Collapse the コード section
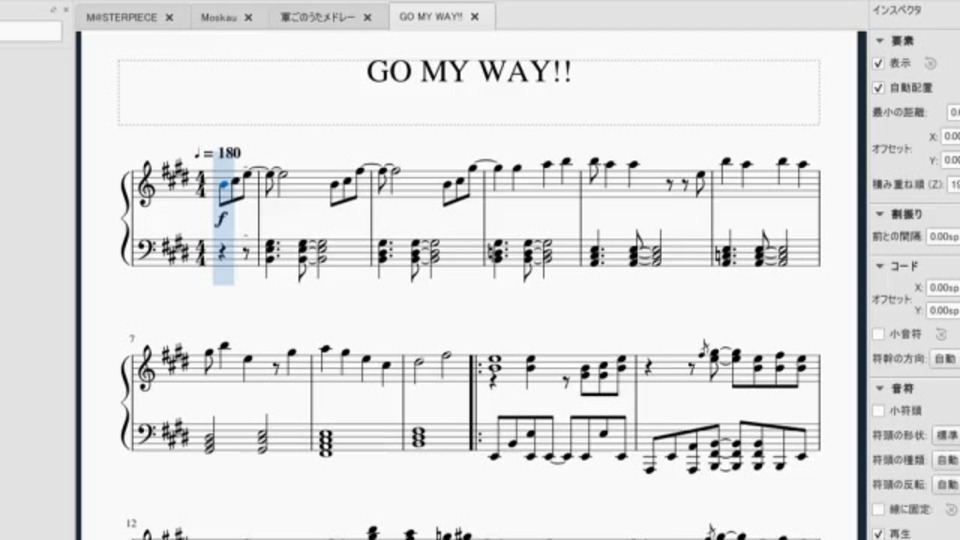The height and width of the screenshot is (540, 960). pyautogui.click(x=880, y=266)
